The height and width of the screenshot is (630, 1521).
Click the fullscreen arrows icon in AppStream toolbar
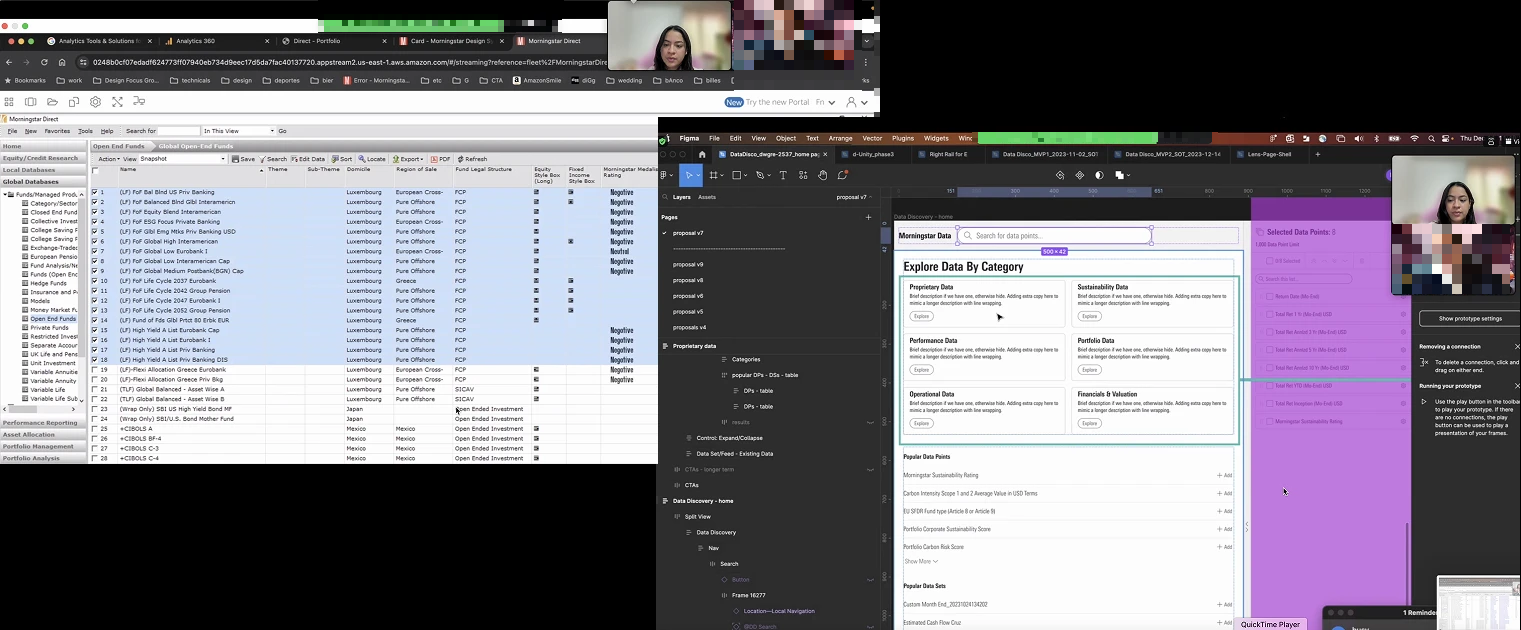(x=117, y=102)
